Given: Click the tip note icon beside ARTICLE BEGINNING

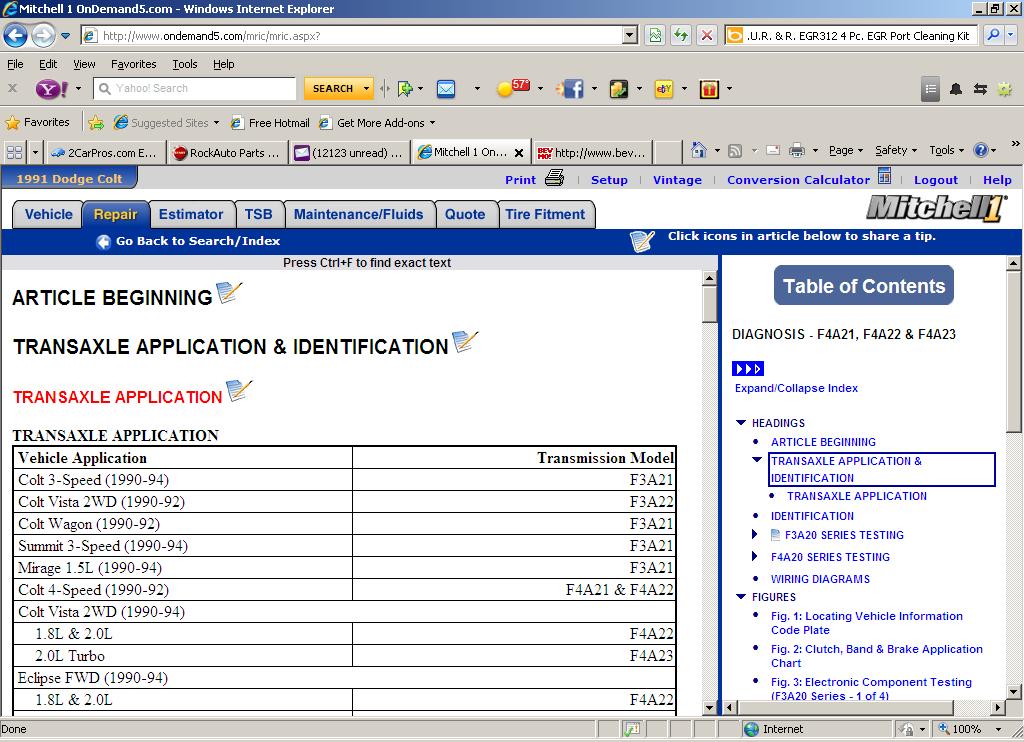Looking at the screenshot, I should click(x=230, y=294).
